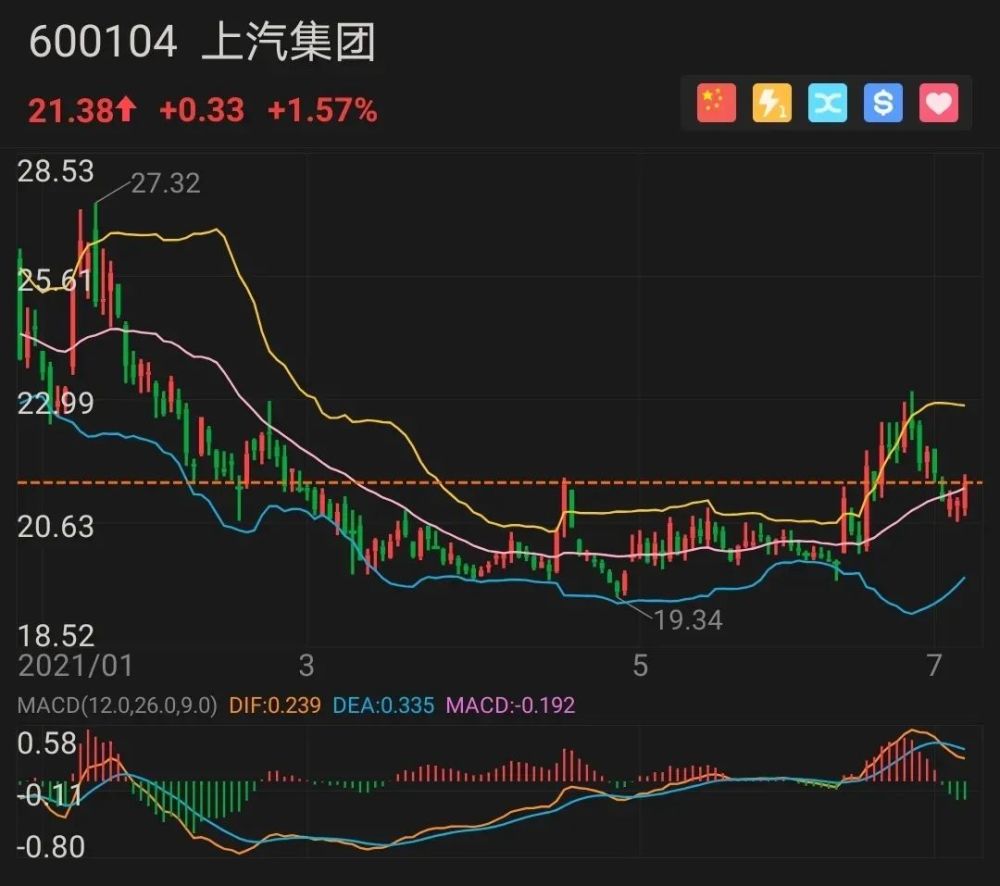Tap the 25.61 price axis label
This screenshot has width=1000, height=886.
55,280
